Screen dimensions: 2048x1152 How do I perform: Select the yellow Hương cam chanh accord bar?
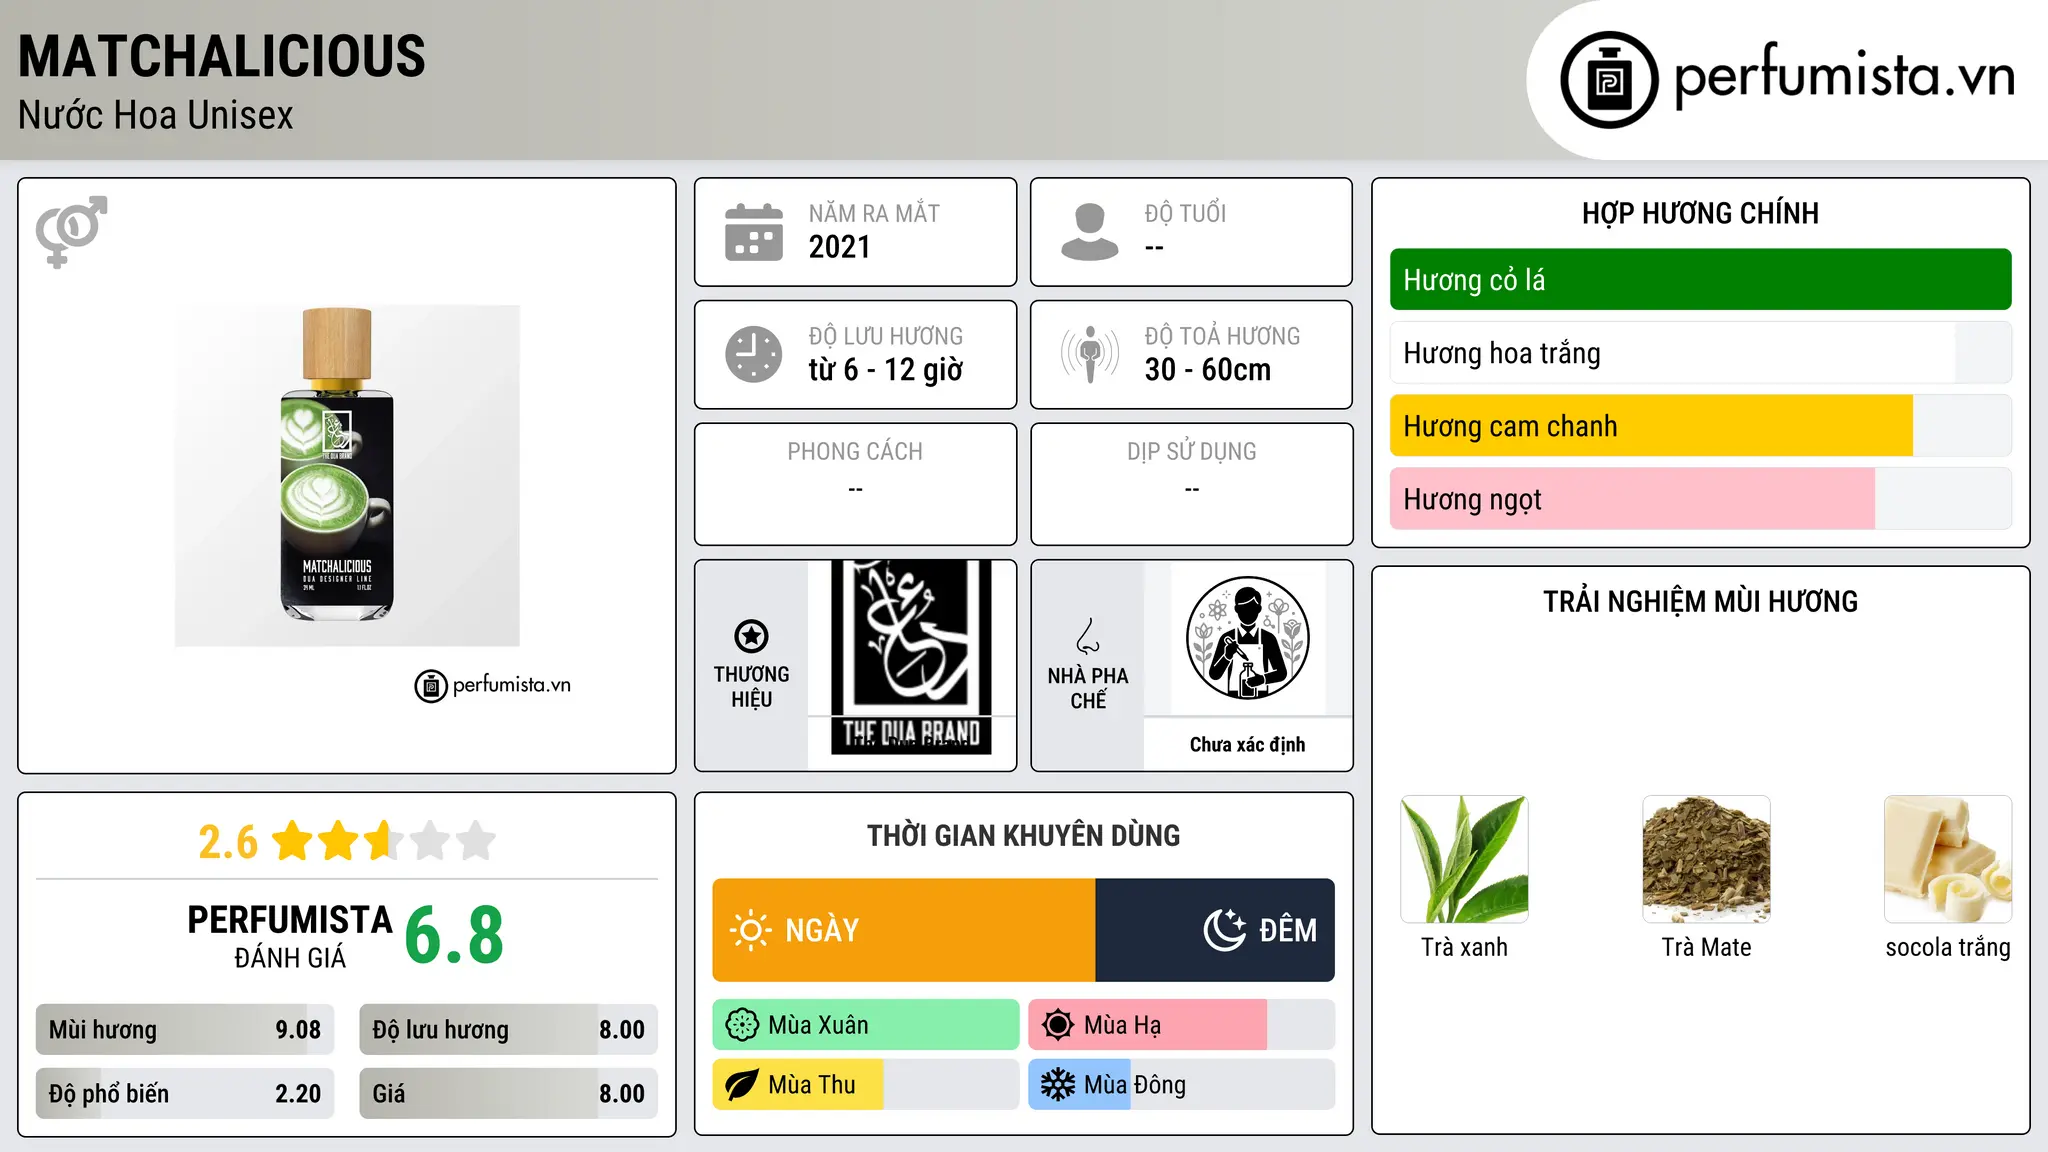tap(1700, 426)
